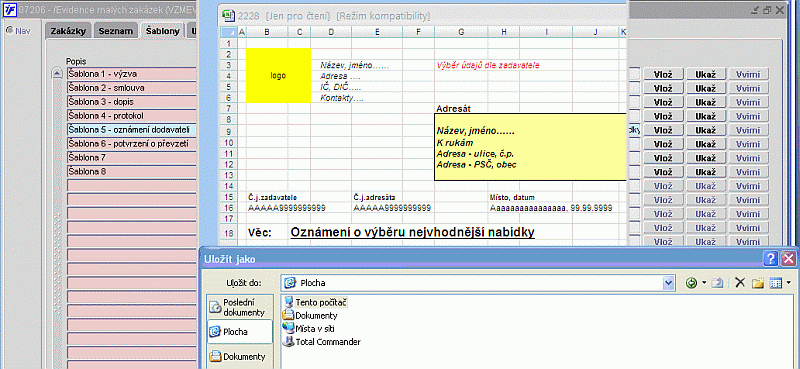Click the yellow logo cell in the spreadsheet
800x369 pixels.
coord(279,76)
